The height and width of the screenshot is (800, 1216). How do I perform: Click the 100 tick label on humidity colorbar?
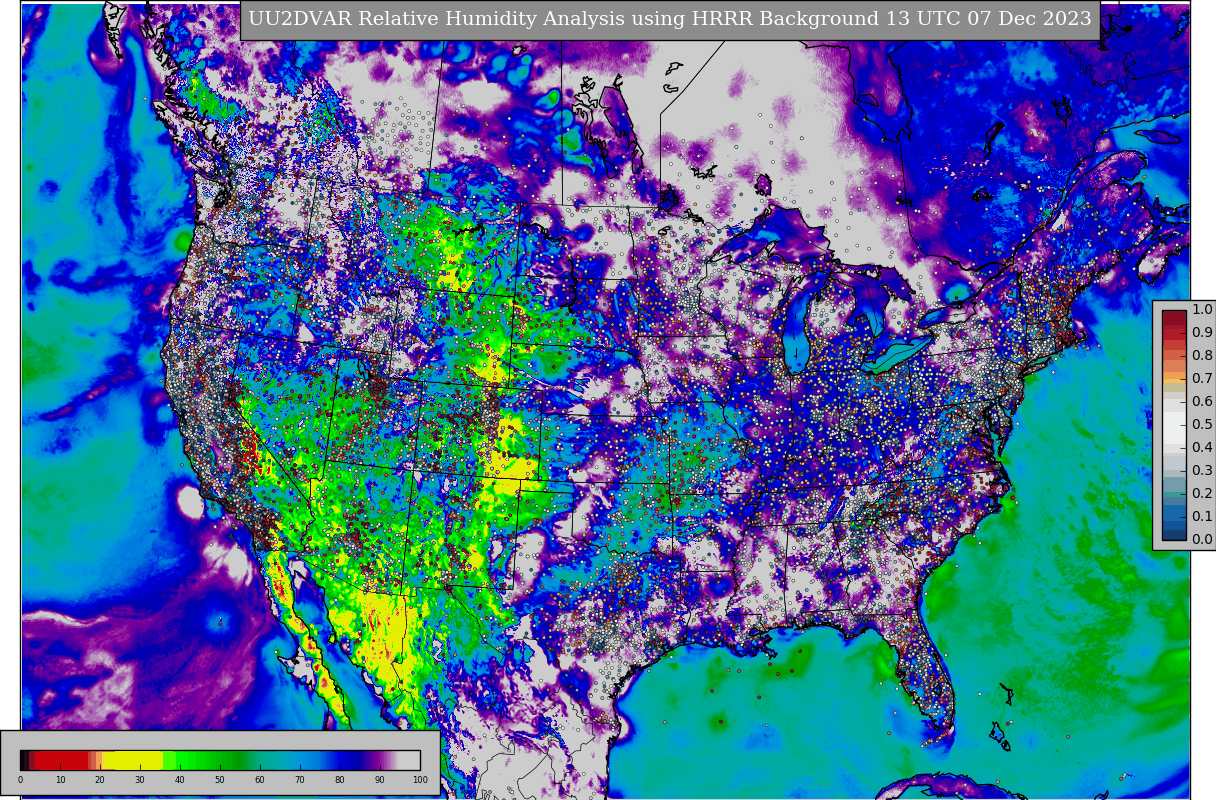click(x=420, y=780)
